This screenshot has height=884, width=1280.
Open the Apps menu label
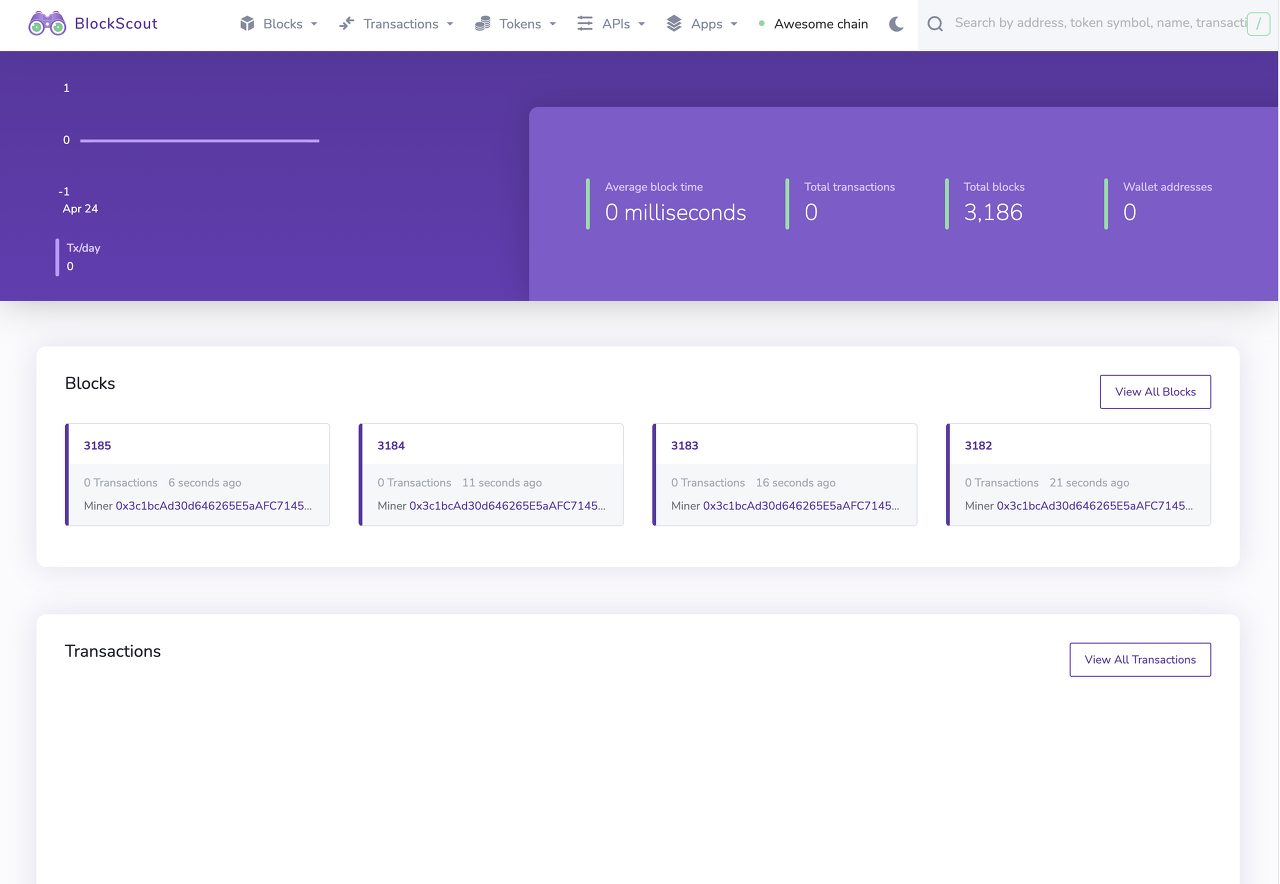pos(707,24)
